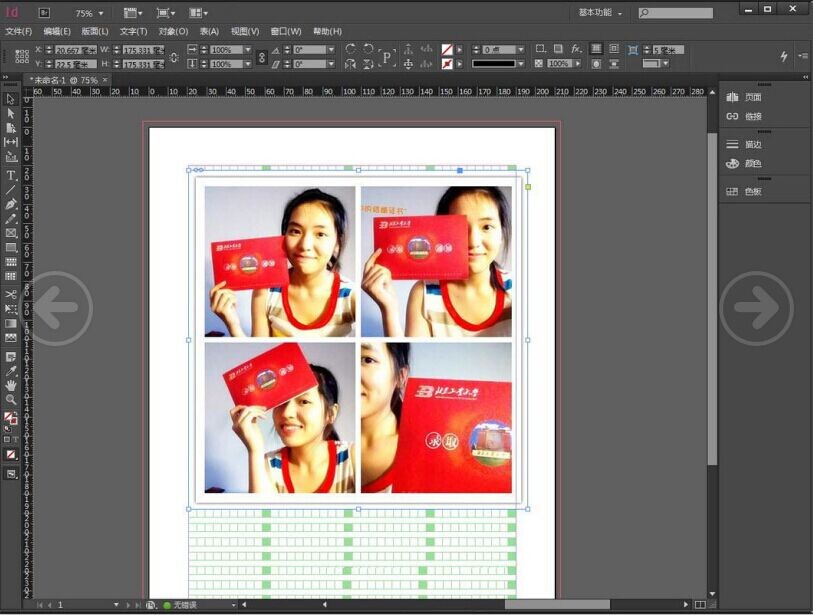Viewport: 813px width, 615px height.
Task: Toggle constrain proportions chain for scaling
Action: pyautogui.click(x=262, y=57)
